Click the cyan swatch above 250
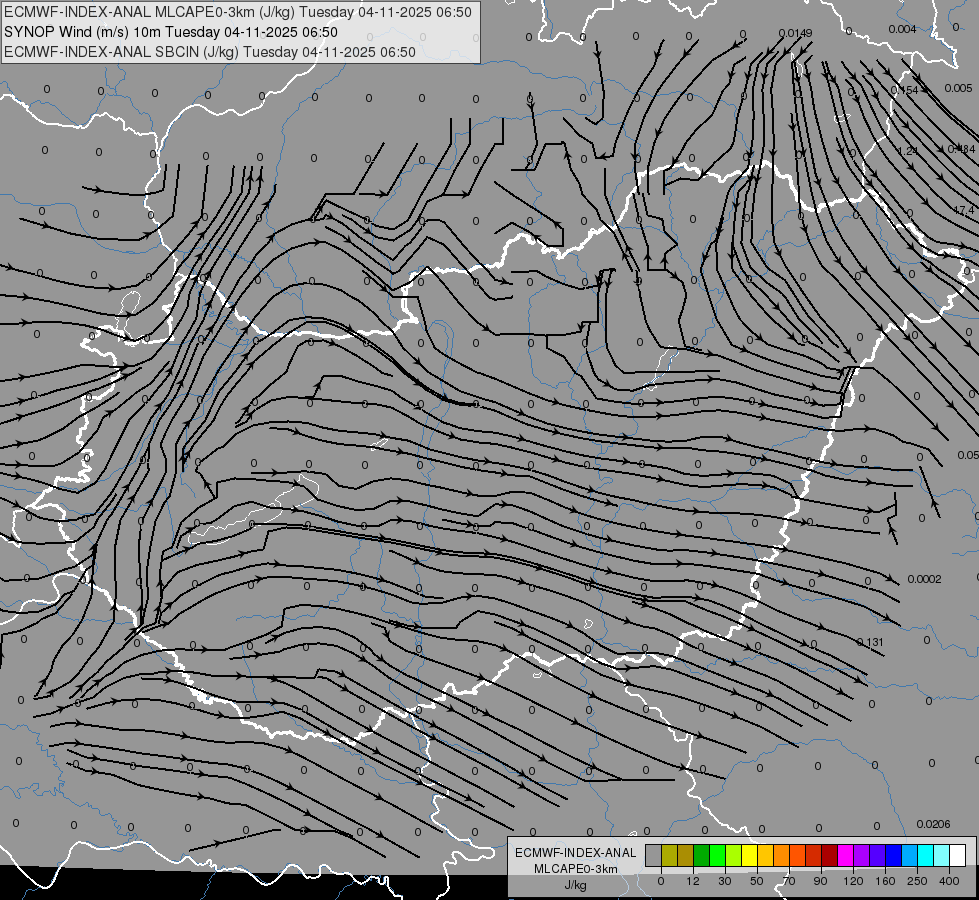The width and height of the screenshot is (979, 900). coord(925,855)
